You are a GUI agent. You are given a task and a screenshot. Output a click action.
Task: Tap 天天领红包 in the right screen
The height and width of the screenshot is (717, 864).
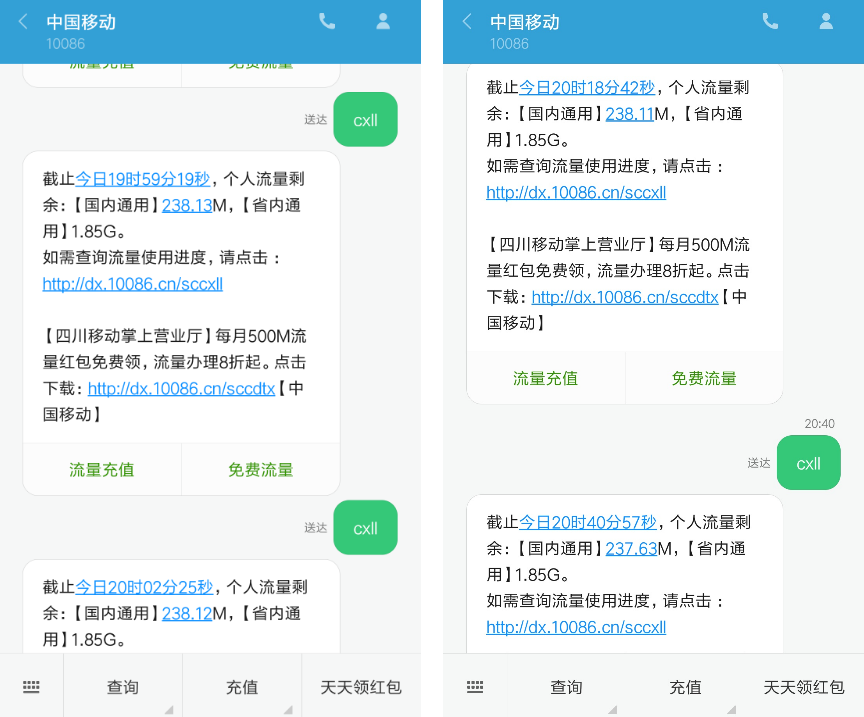[x=804, y=686]
